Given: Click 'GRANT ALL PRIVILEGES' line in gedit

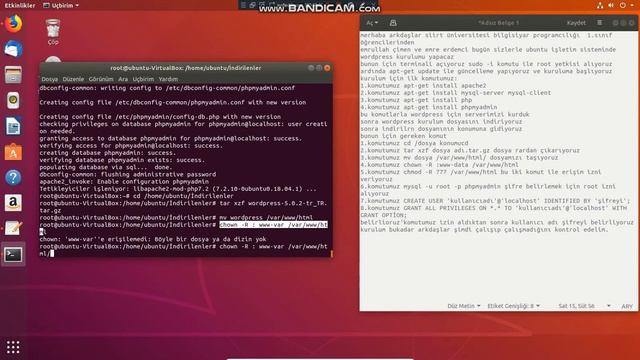Looking at the screenshot, I should tap(493, 211).
